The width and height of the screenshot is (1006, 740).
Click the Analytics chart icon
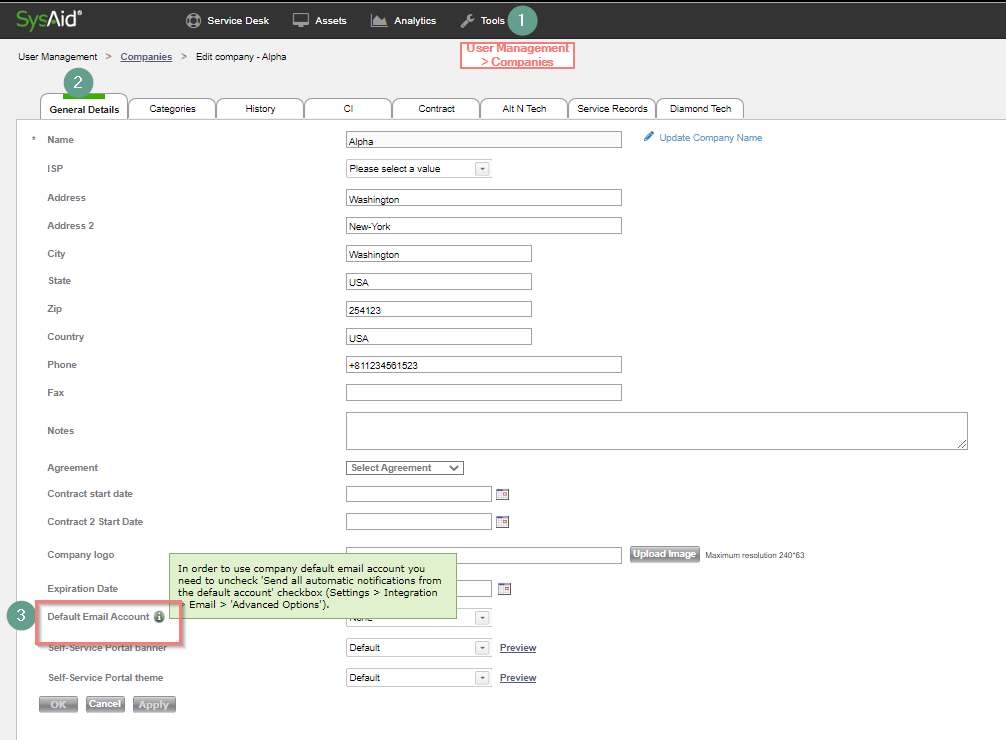pos(379,21)
